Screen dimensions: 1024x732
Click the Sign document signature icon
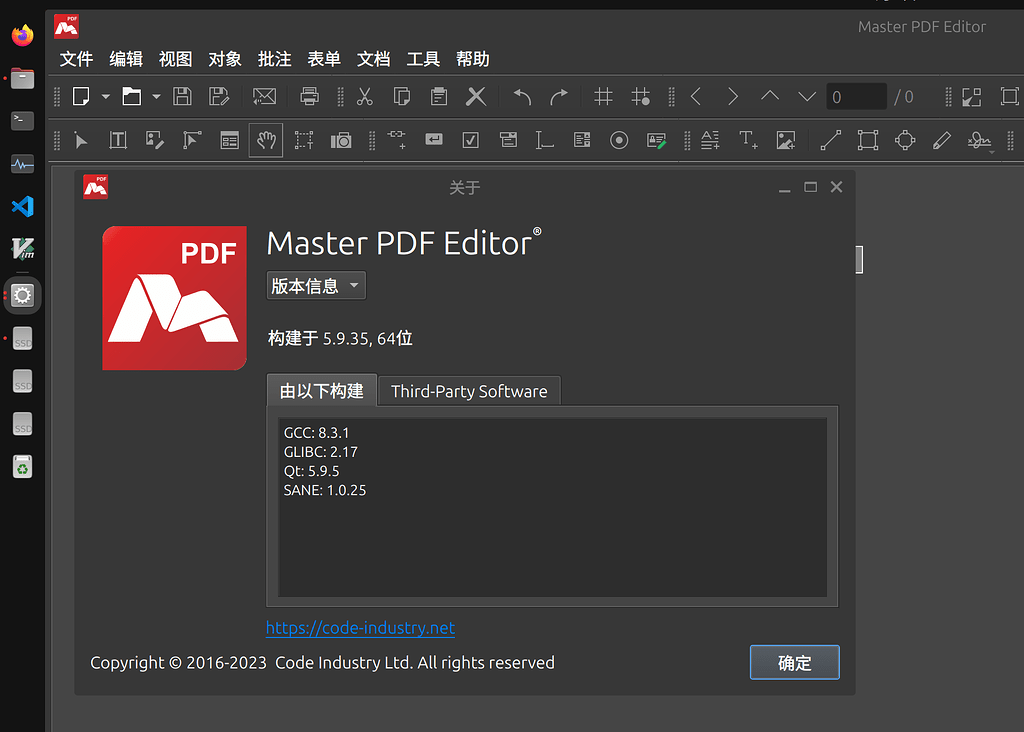pyautogui.click(x=979, y=140)
